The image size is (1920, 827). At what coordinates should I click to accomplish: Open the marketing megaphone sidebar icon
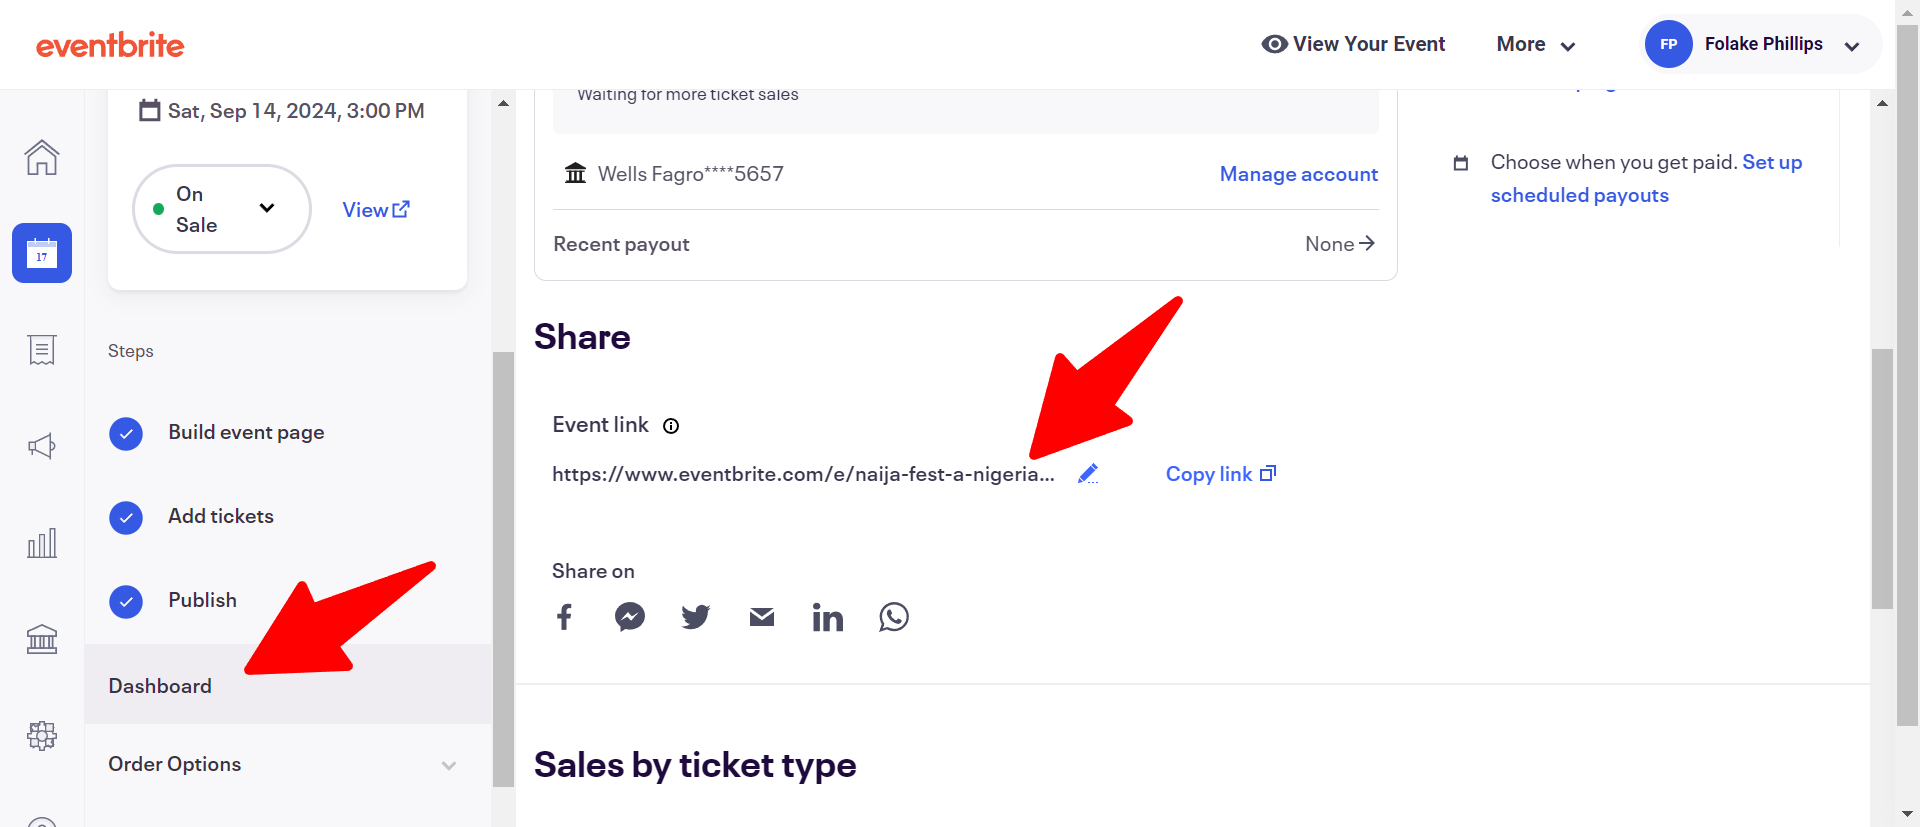tap(42, 446)
